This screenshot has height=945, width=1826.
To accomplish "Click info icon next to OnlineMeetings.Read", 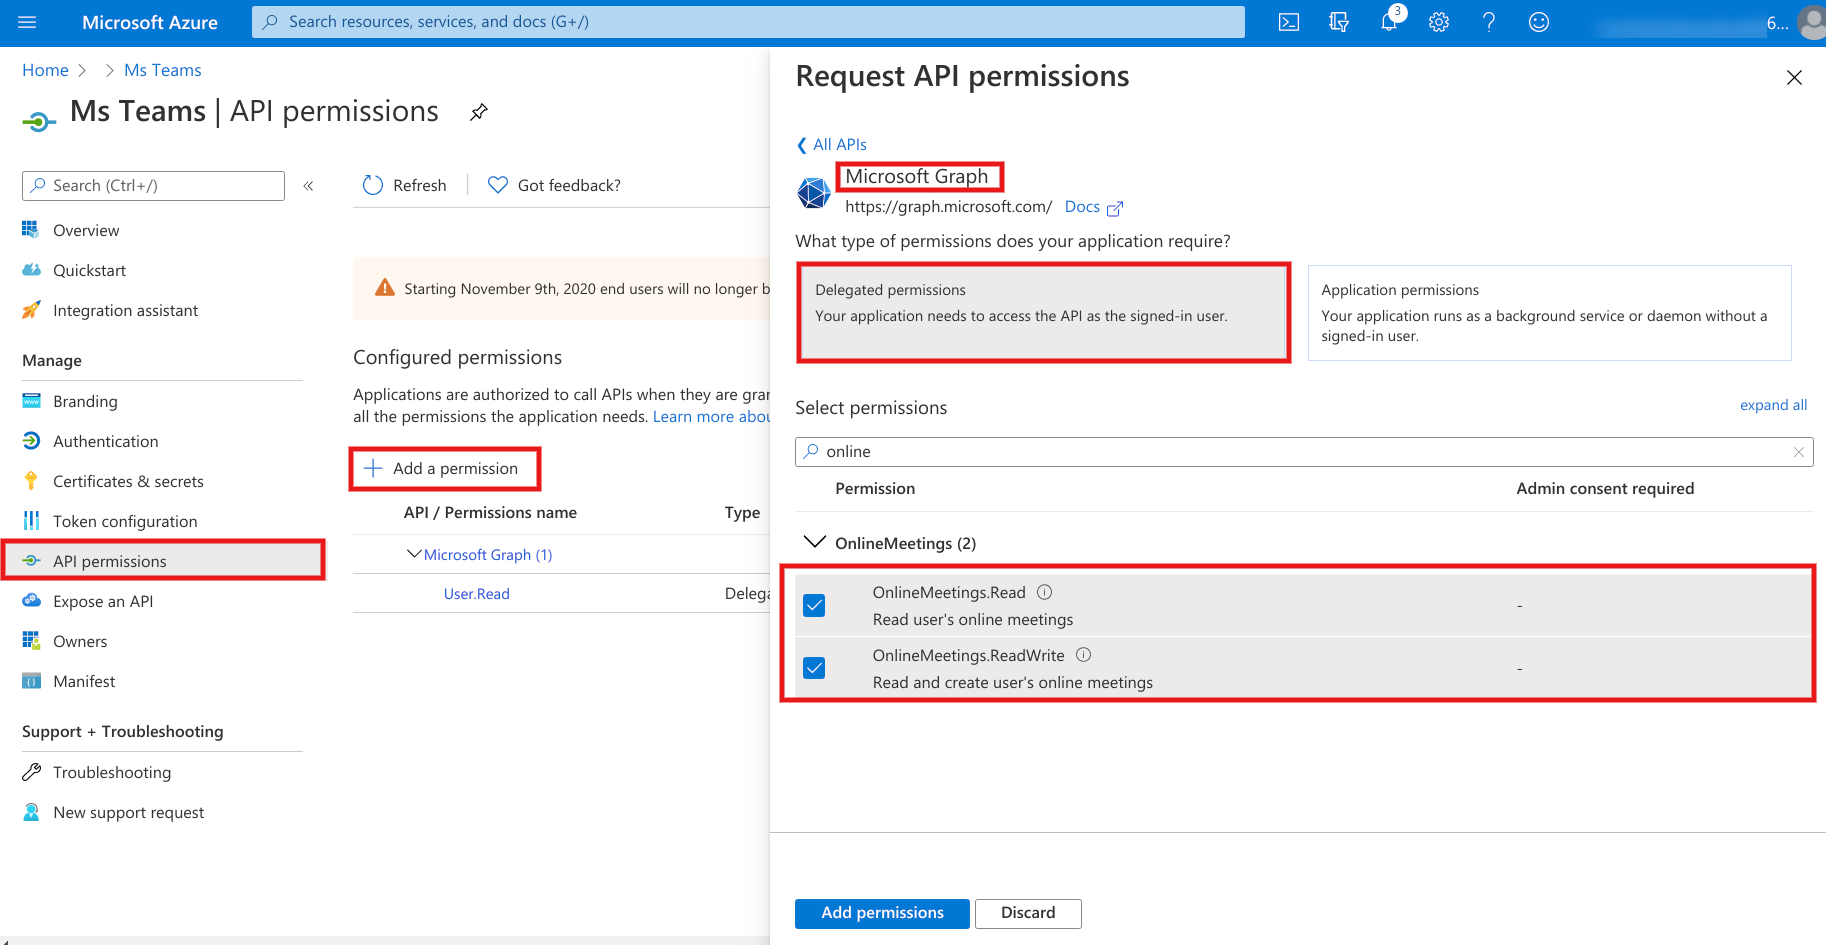I will pyautogui.click(x=1044, y=592).
